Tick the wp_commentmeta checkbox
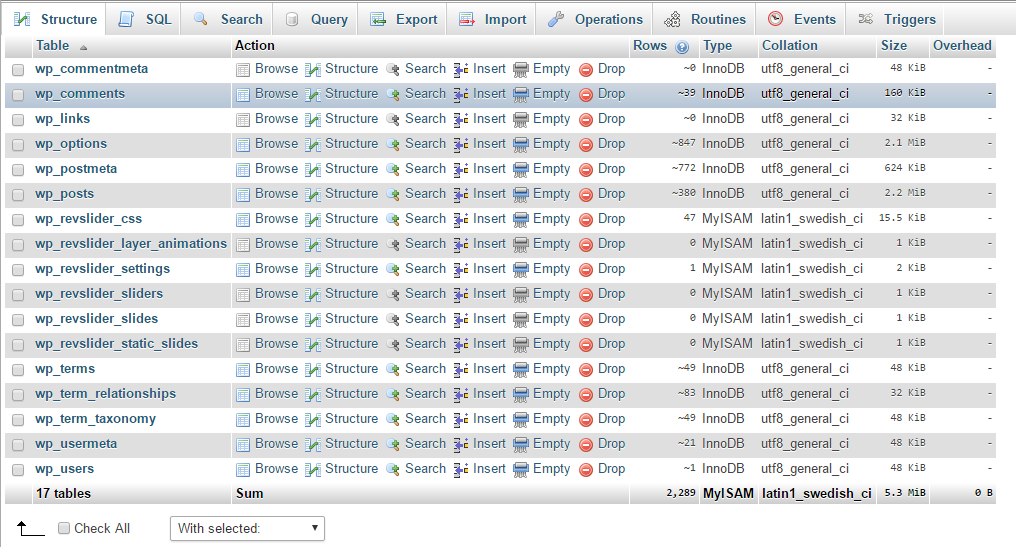This screenshot has height=547, width=1016. tap(18, 69)
